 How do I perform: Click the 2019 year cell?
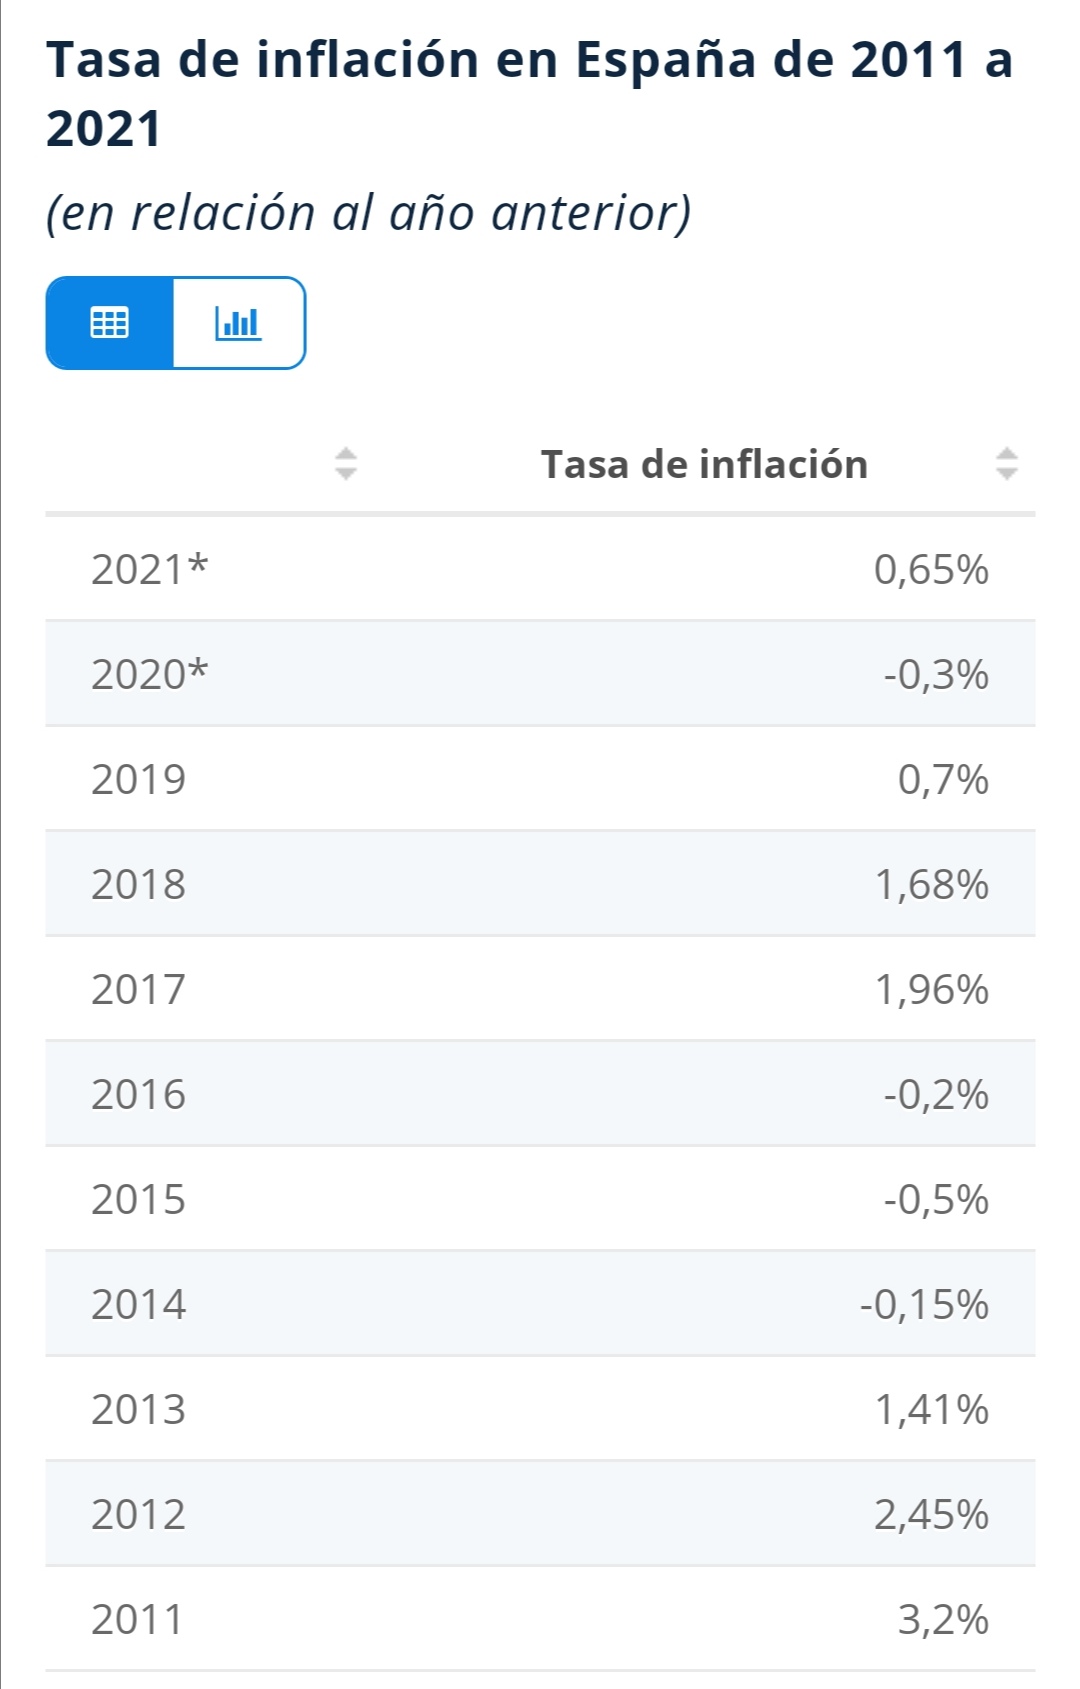point(139,779)
